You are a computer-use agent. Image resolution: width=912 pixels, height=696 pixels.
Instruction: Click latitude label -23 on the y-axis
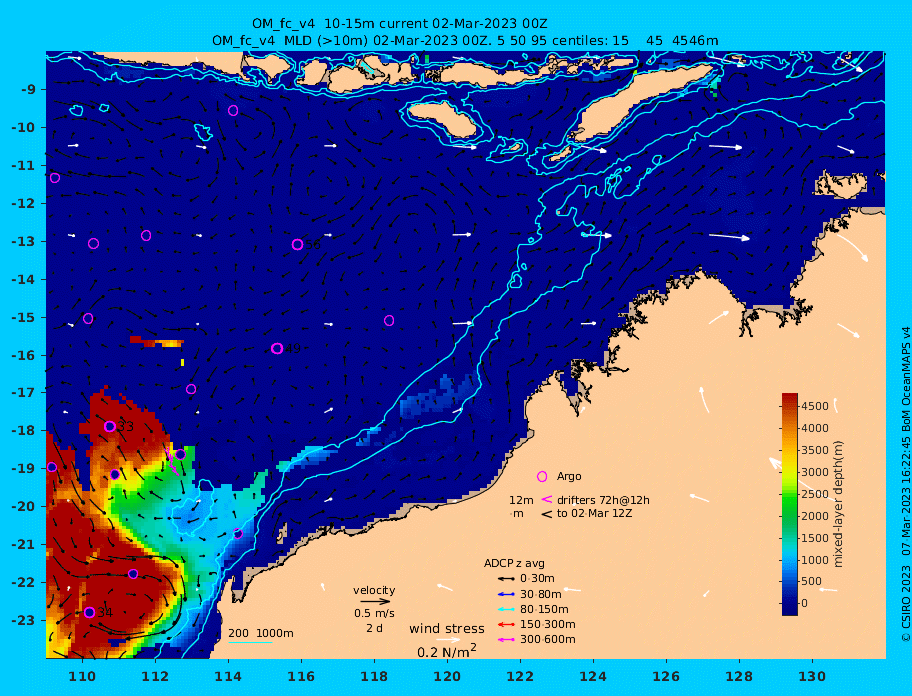[23, 620]
